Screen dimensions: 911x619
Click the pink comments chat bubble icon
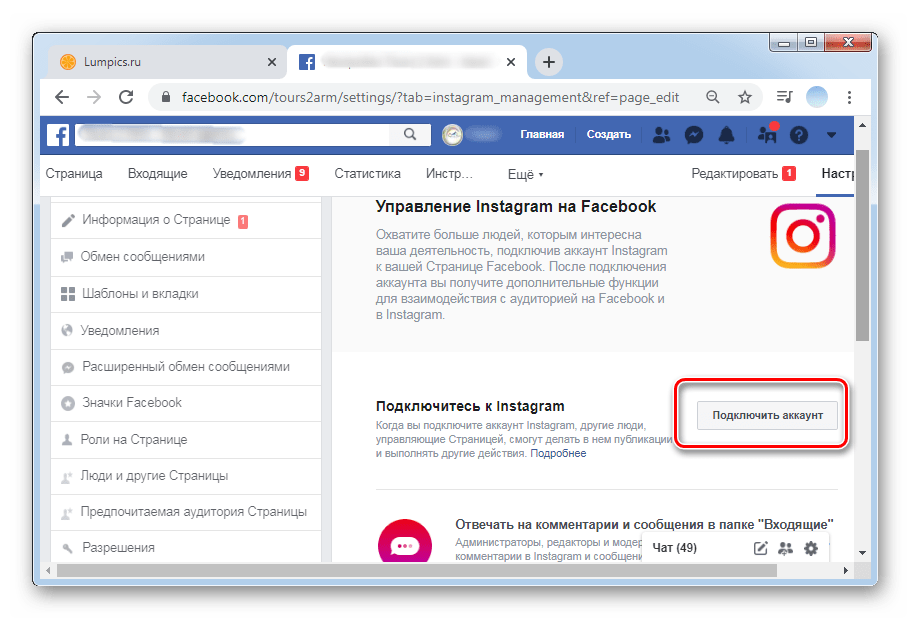click(x=405, y=542)
